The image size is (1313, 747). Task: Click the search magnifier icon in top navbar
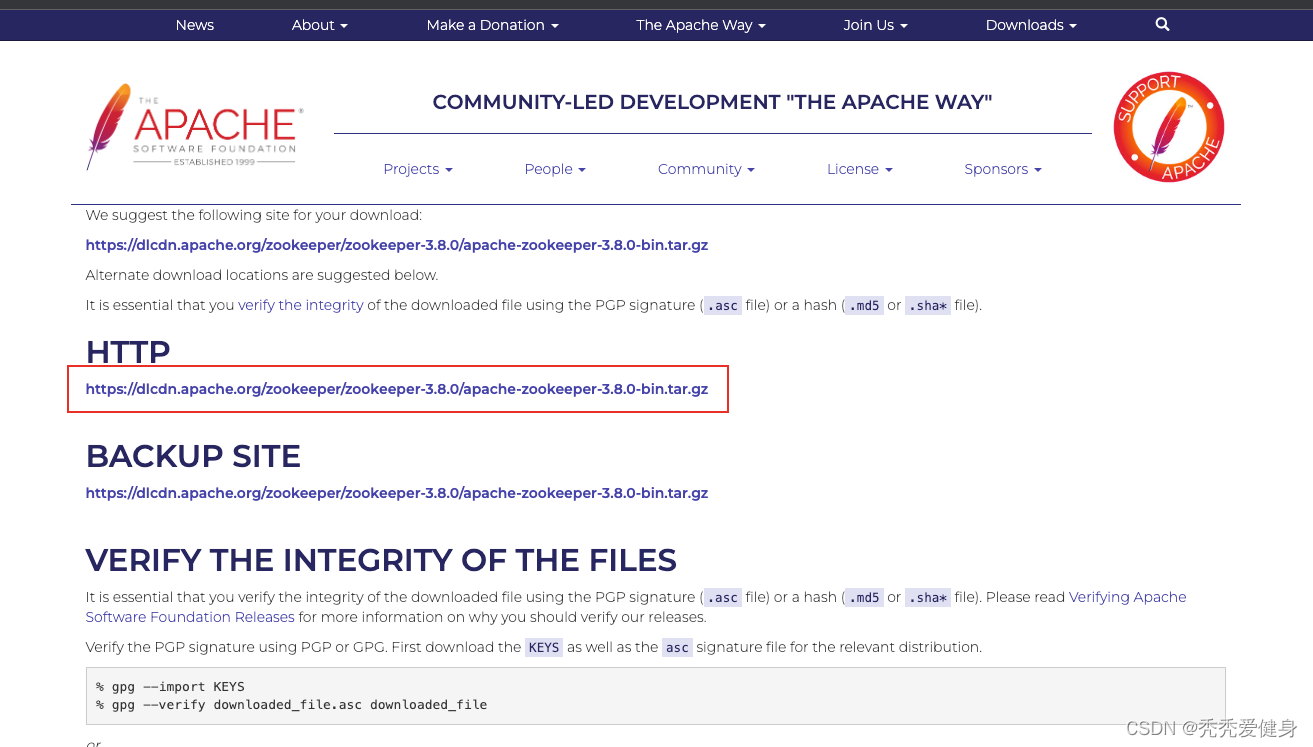[1162, 24]
